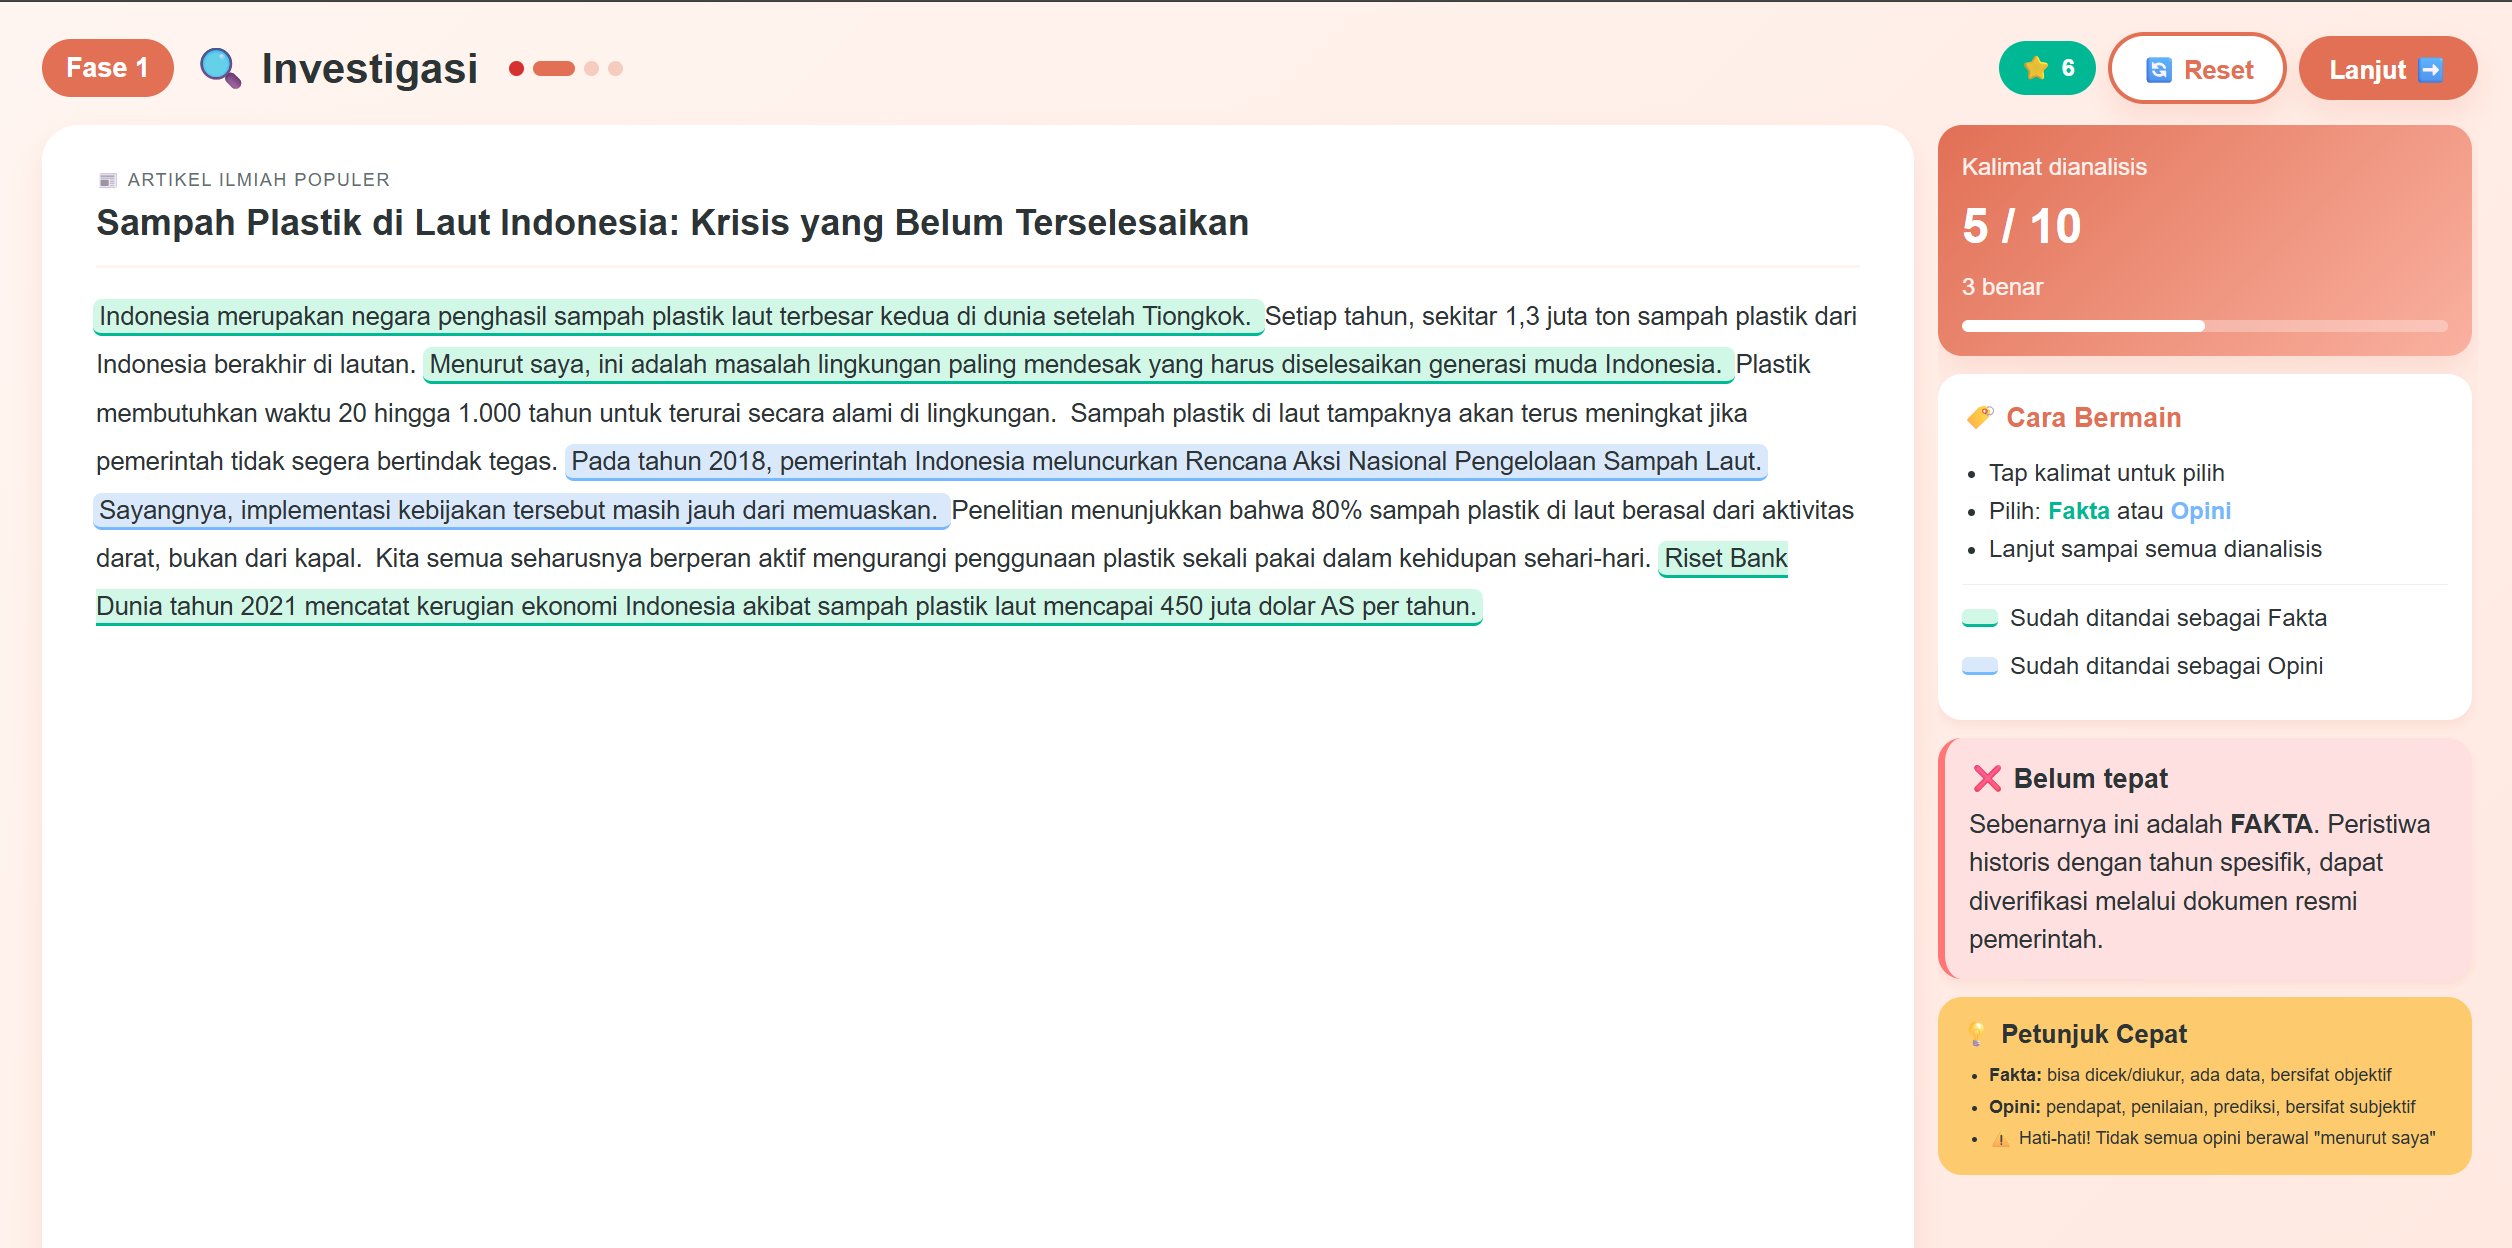Click the arrow icon inside Lanjut button

pyautogui.click(x=2430, y=70)
